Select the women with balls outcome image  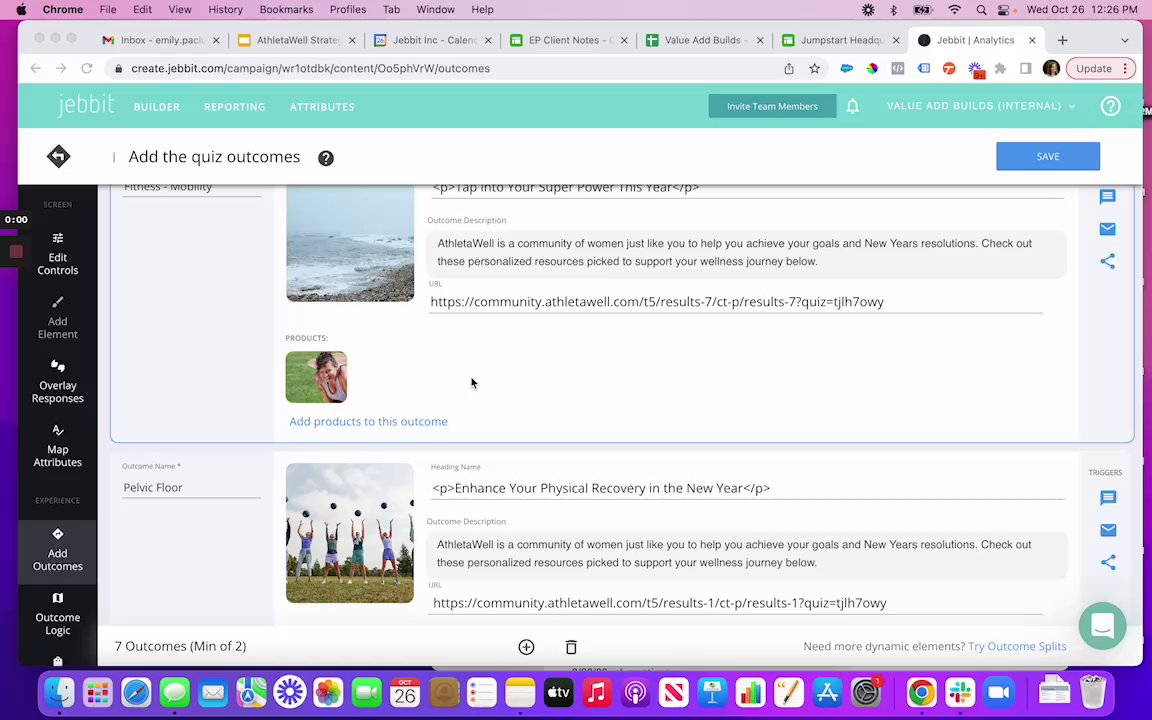(x=350, y=533)
